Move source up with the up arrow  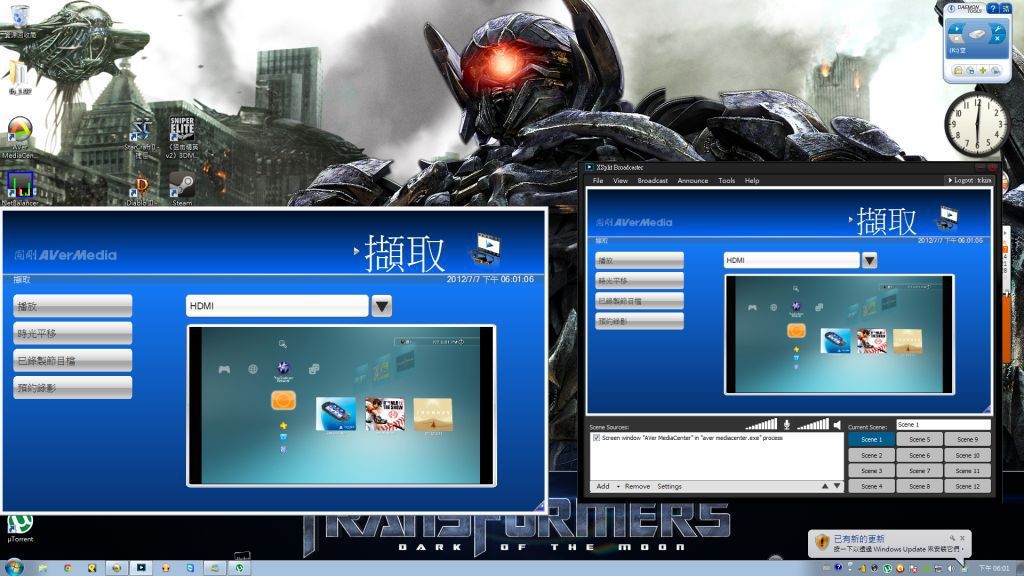[825, 486]
